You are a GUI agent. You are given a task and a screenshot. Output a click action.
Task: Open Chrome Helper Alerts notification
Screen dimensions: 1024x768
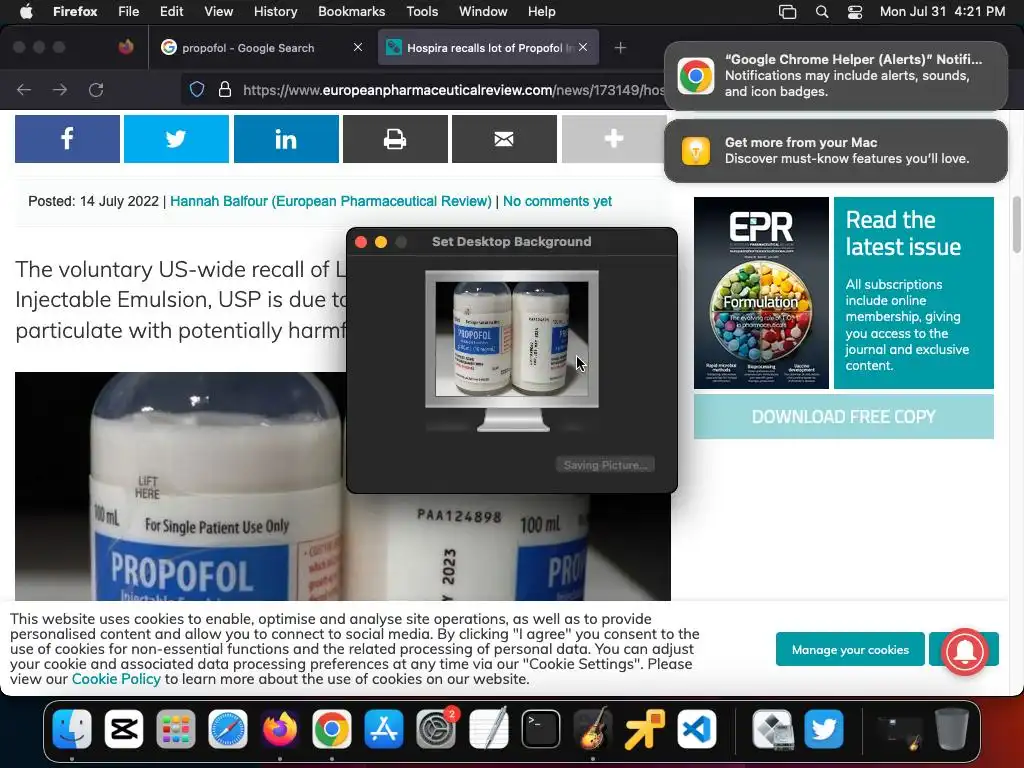pyautogui.click(x=836, y=76)
